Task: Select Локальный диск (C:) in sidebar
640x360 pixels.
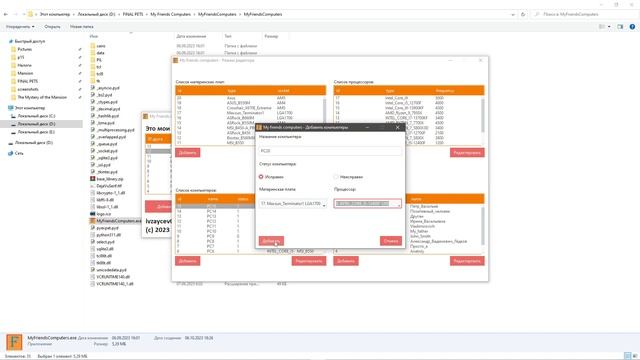Action: pos(36,116)
